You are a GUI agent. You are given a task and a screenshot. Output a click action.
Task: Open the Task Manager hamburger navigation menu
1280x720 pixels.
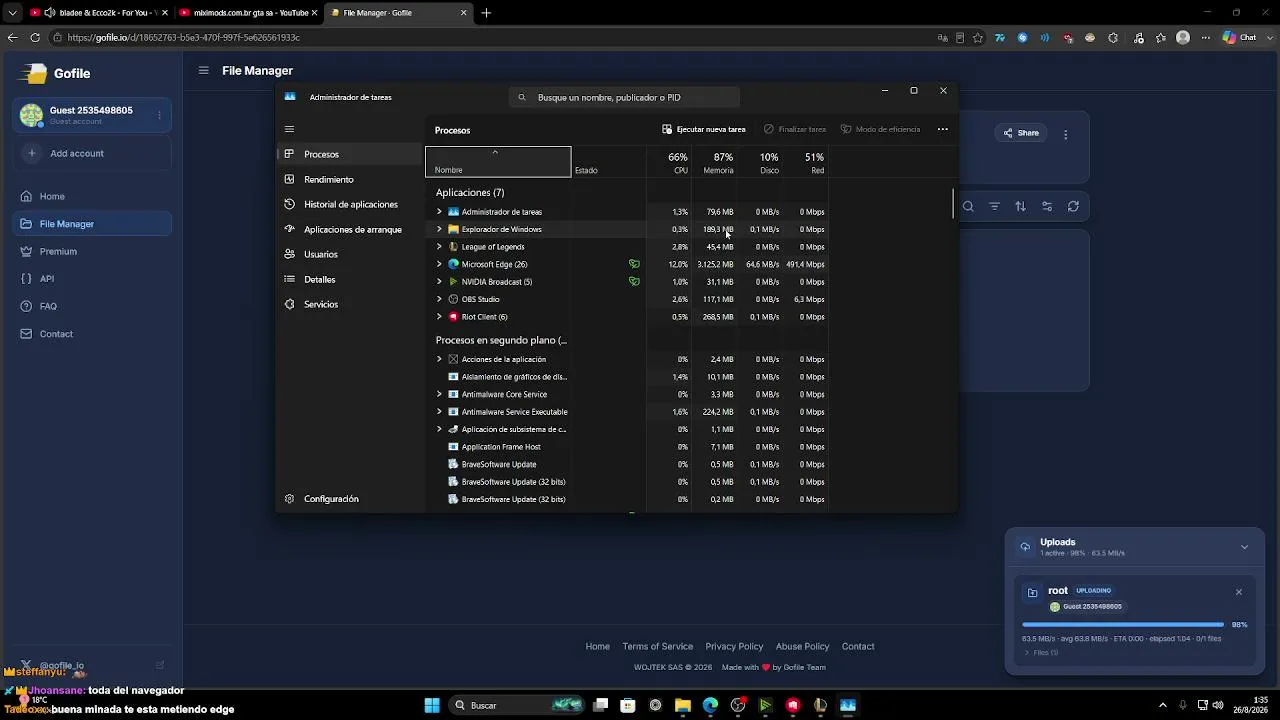(x=289, y=129)
